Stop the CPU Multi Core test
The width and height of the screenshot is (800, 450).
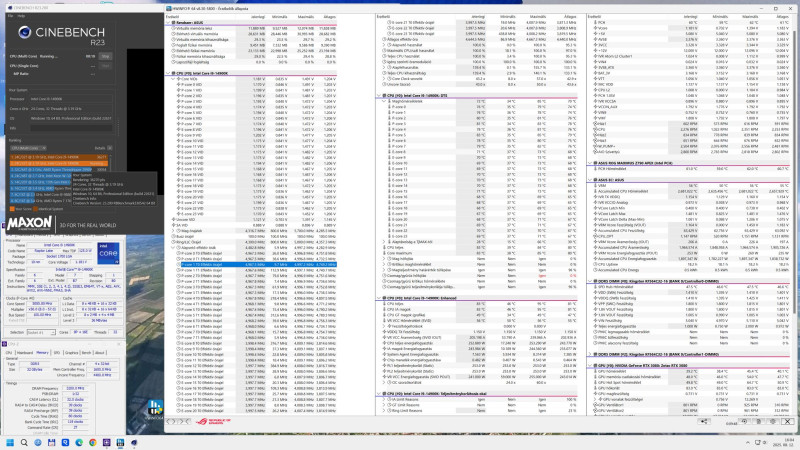105,56
